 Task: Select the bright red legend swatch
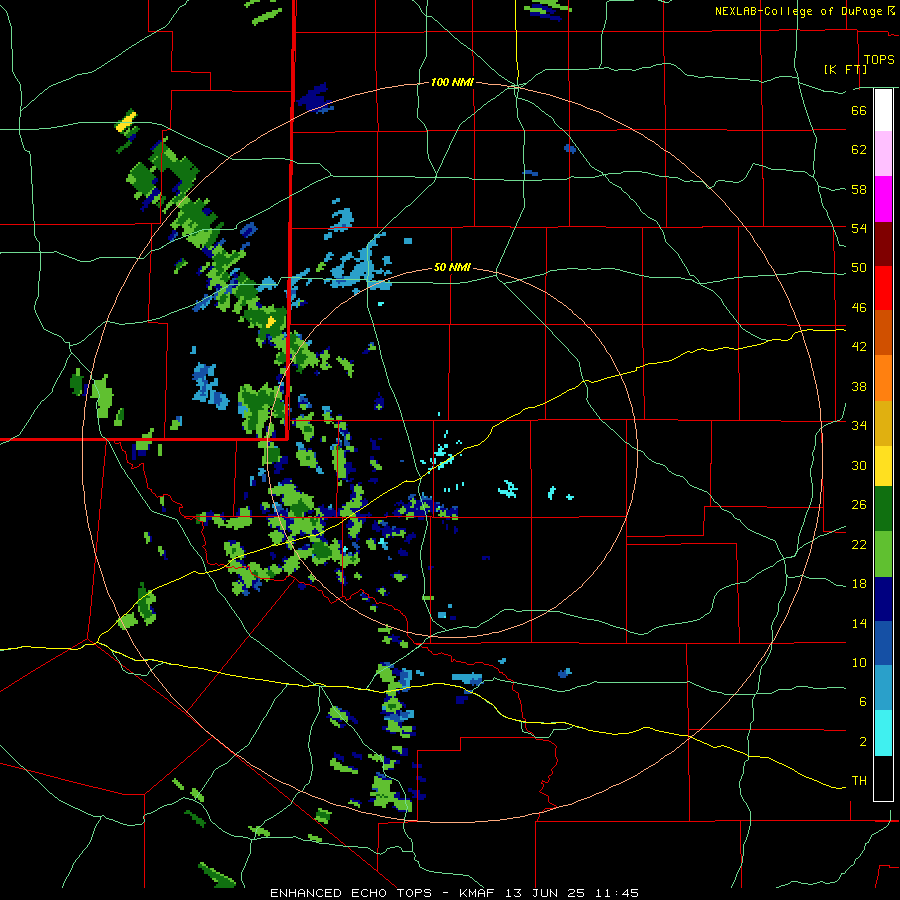883,288
